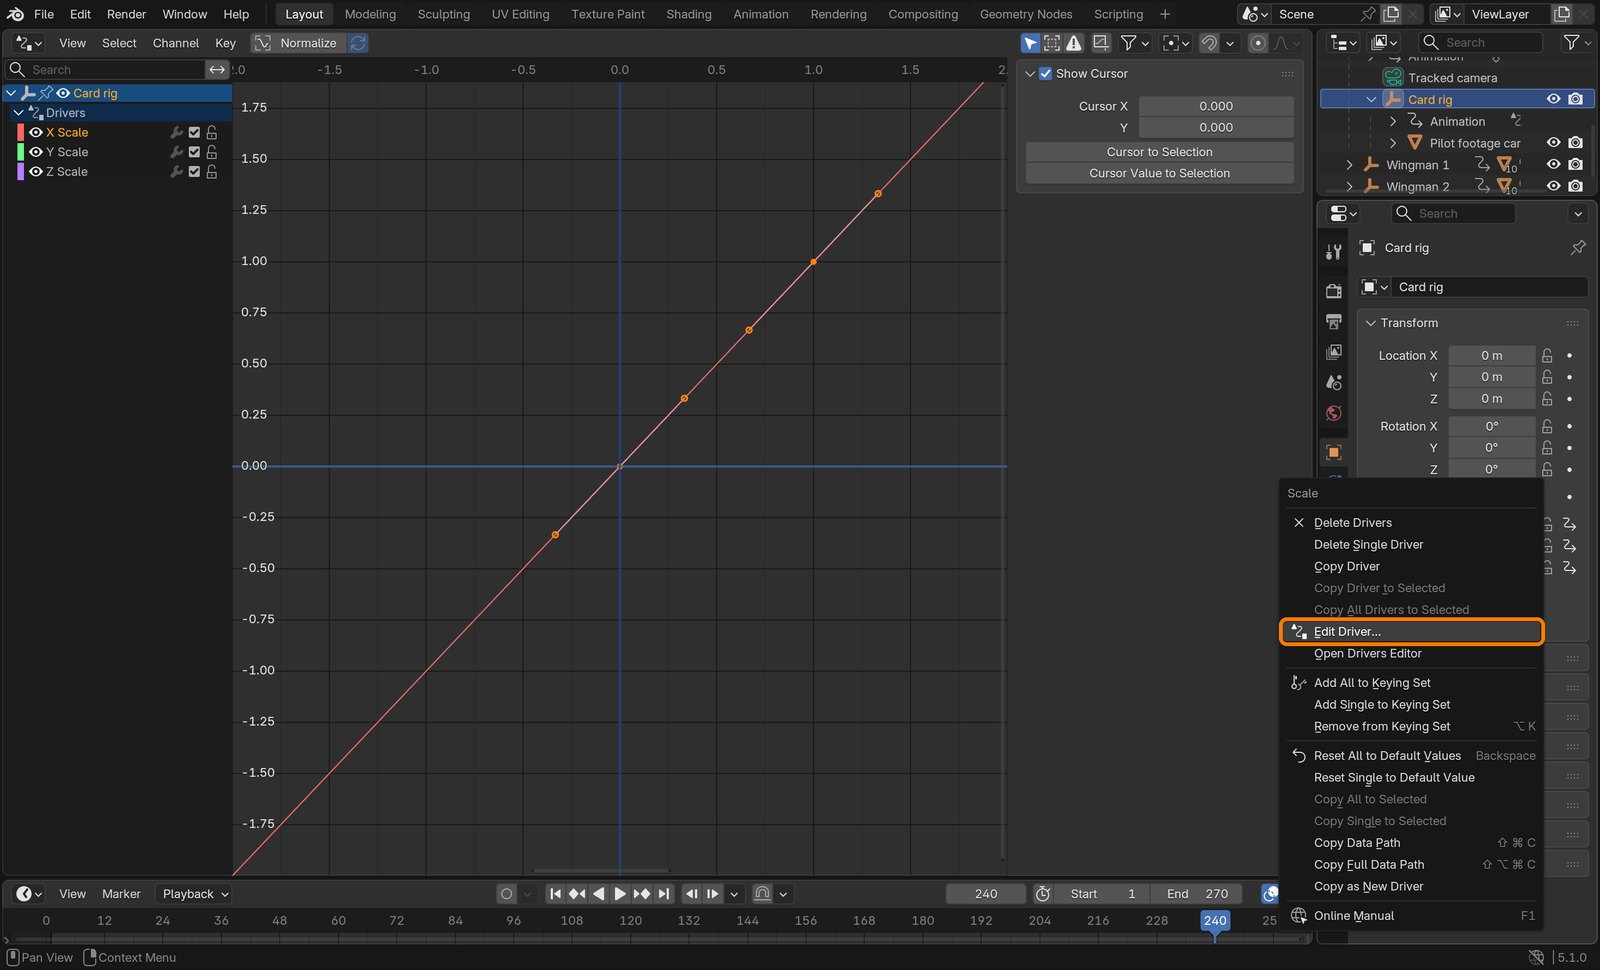Toggle Only Show Selected arrow icon in drivers header
Viewport: 1600px width, 970px height.
(x=1030, y=43)
